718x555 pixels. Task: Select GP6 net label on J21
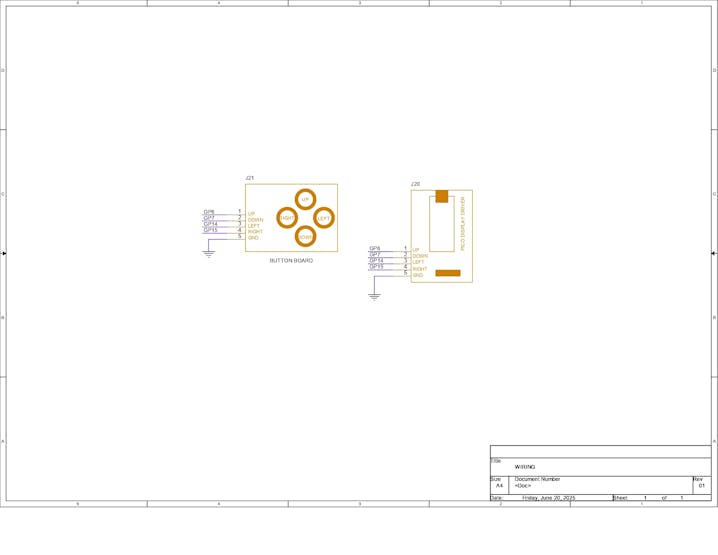click(209, 212)
